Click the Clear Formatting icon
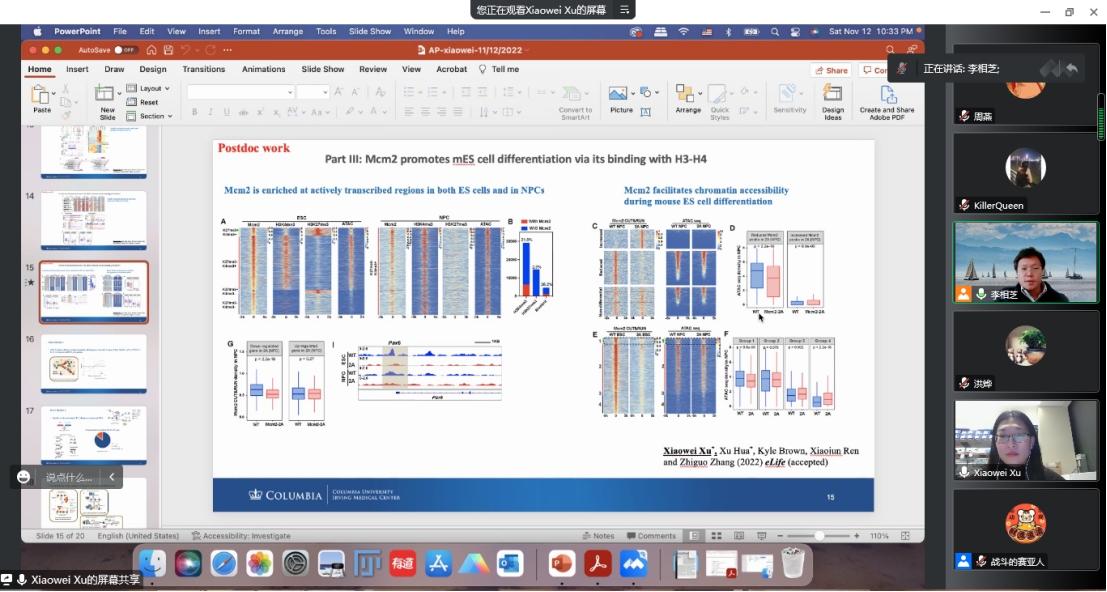The height and width of the screenshot is (592, 1107). (x=381, y=92)
